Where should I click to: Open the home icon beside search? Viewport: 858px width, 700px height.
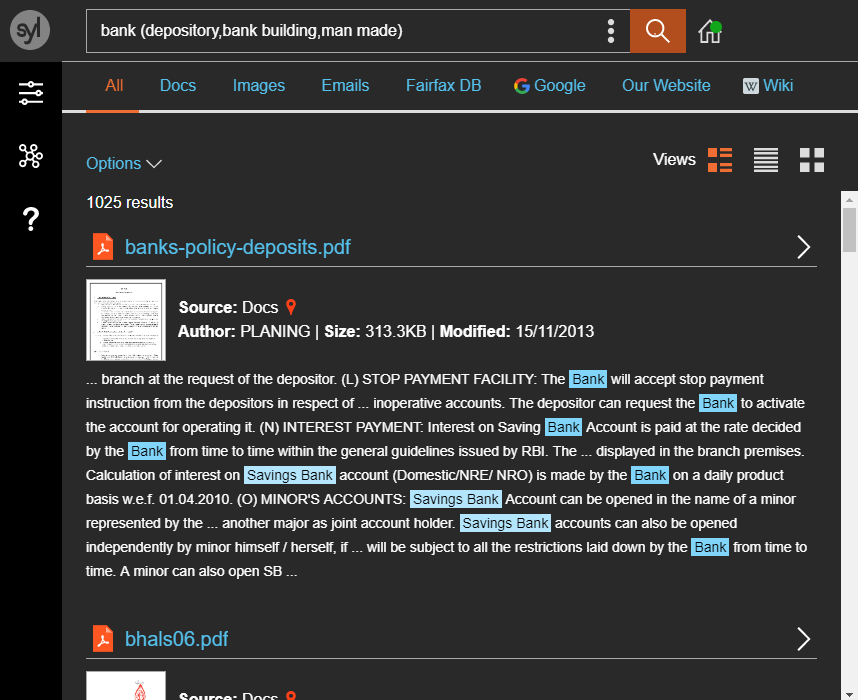point(710,31)
